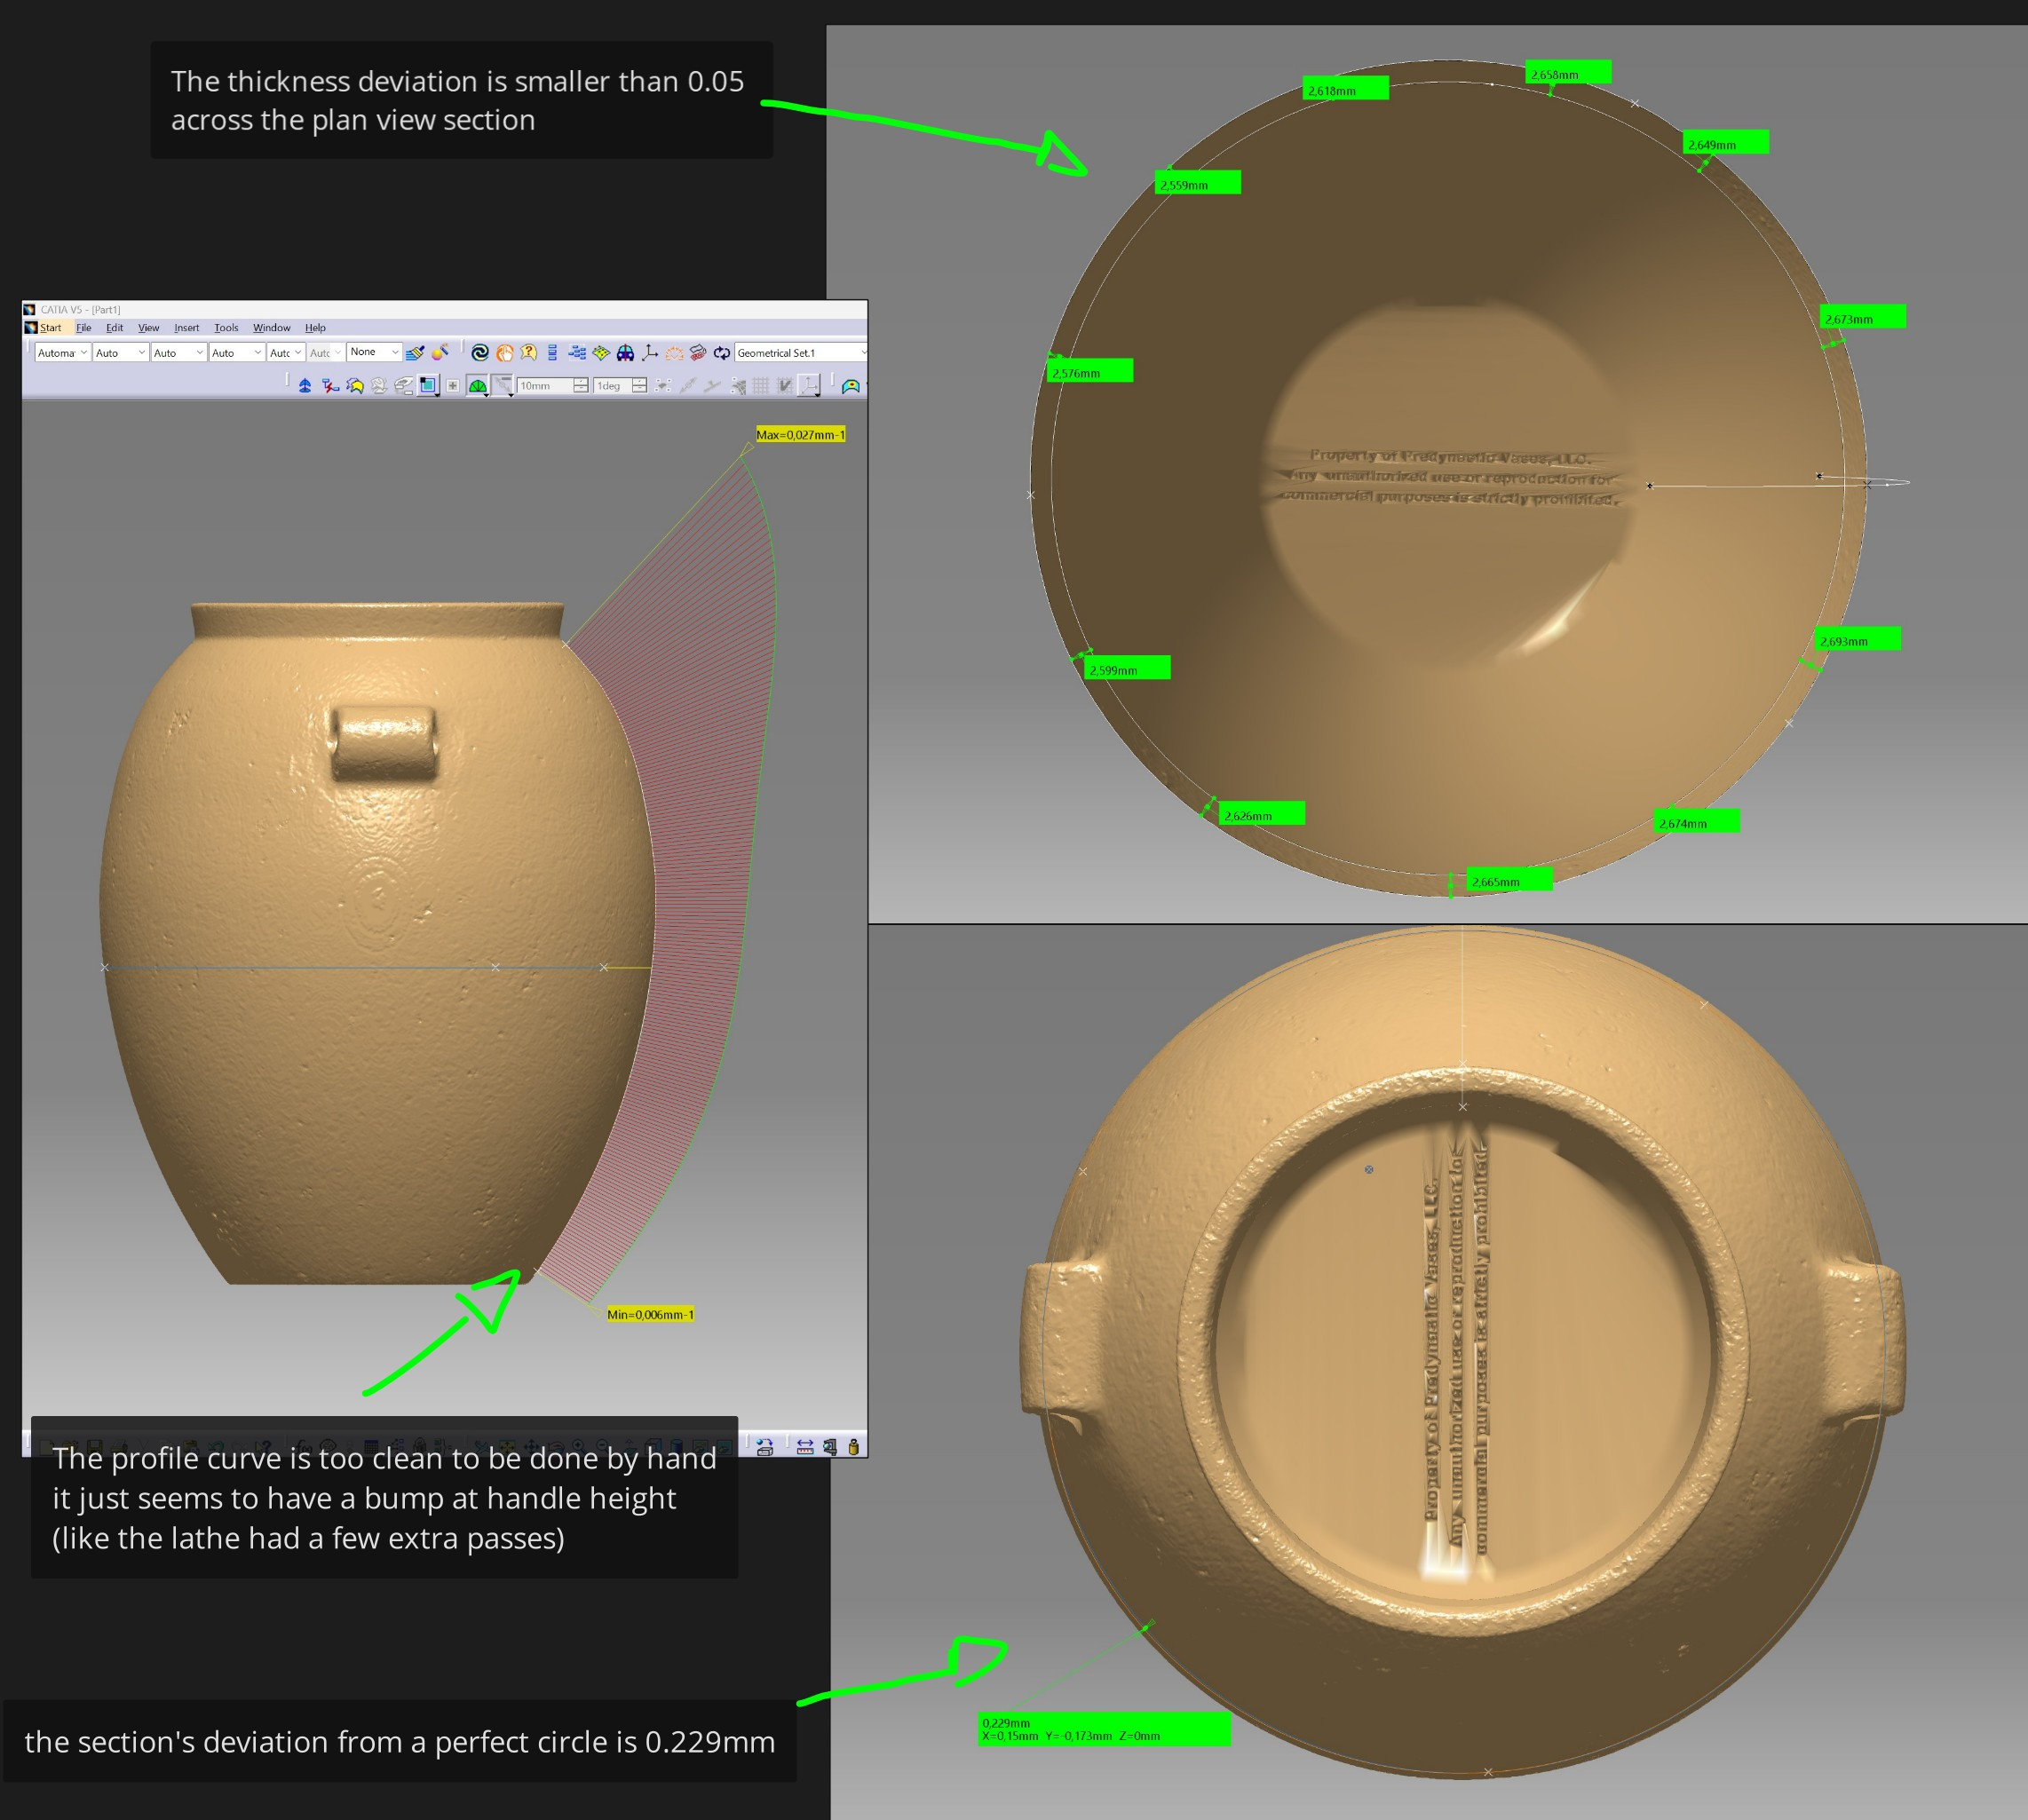
Task: Open the None layer dropdown
Action: pyautogui.click(x=395, y=352)
